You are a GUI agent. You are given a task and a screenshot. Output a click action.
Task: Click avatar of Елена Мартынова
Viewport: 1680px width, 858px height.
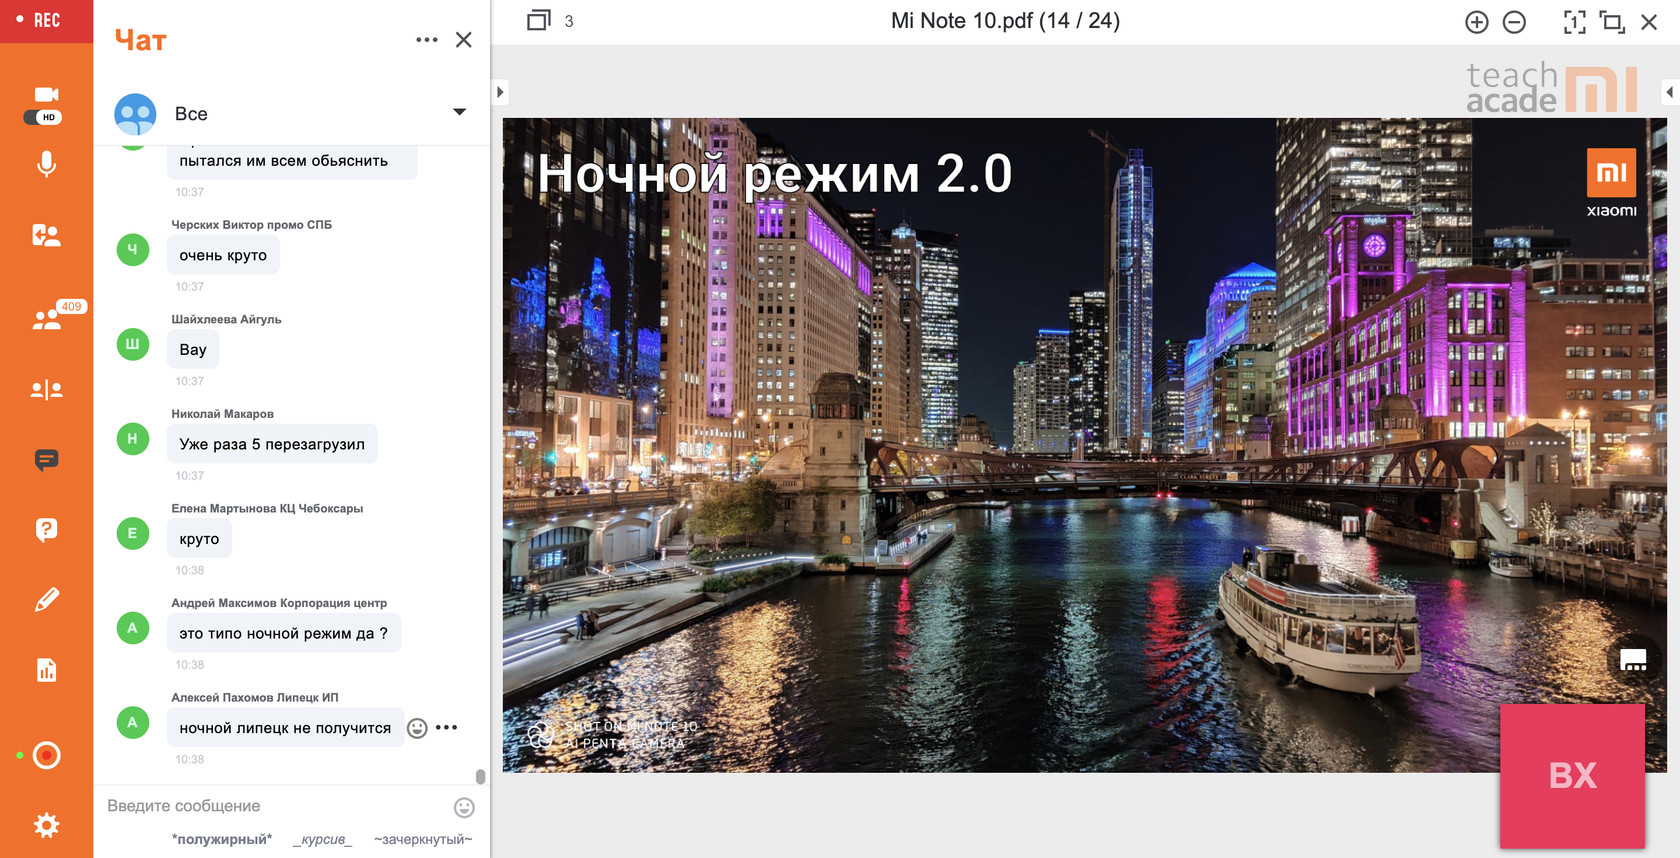point(133,533)
